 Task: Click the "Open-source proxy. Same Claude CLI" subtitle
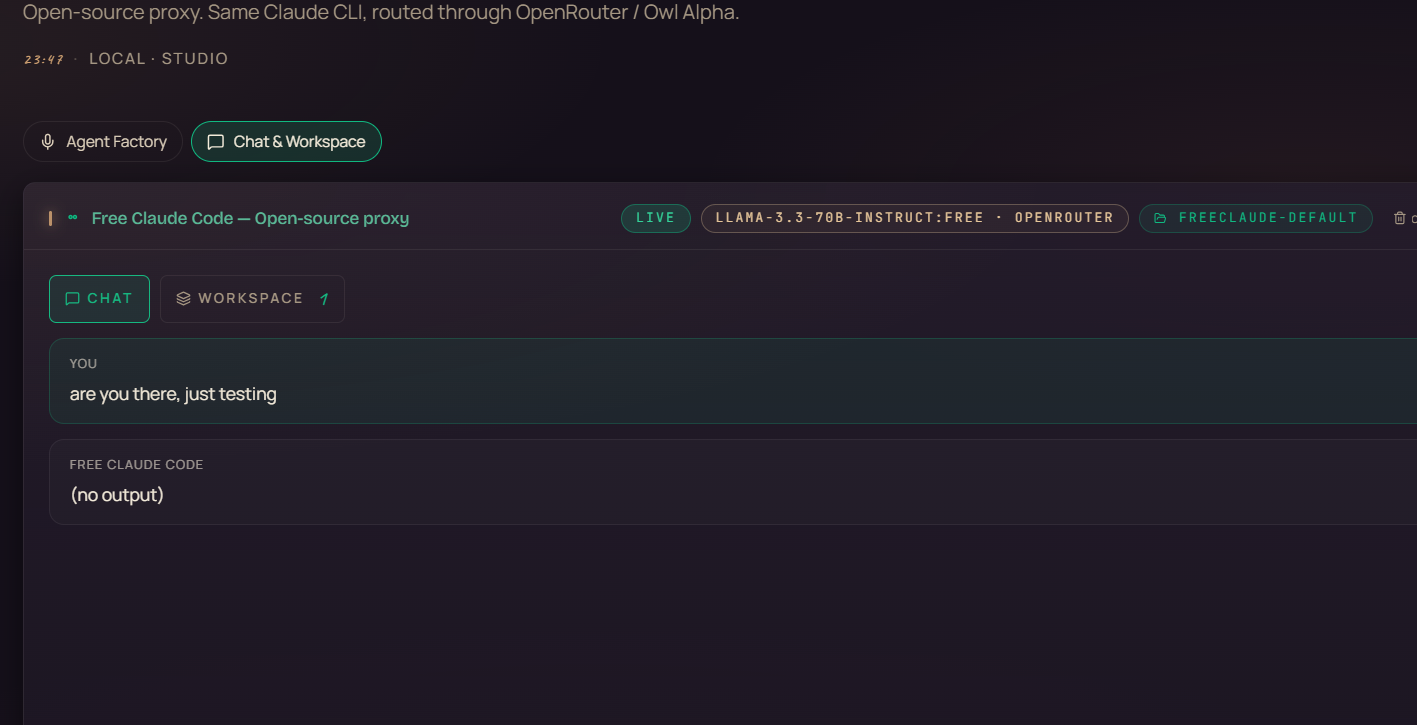coord(381,13)
